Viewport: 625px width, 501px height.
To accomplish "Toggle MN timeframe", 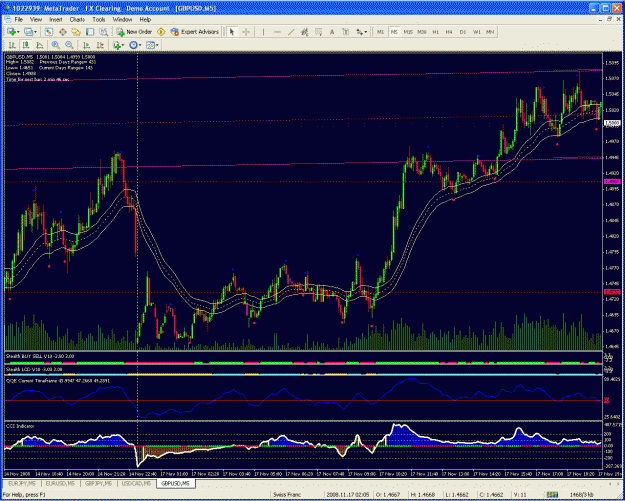I will click(x=490, y=32).
